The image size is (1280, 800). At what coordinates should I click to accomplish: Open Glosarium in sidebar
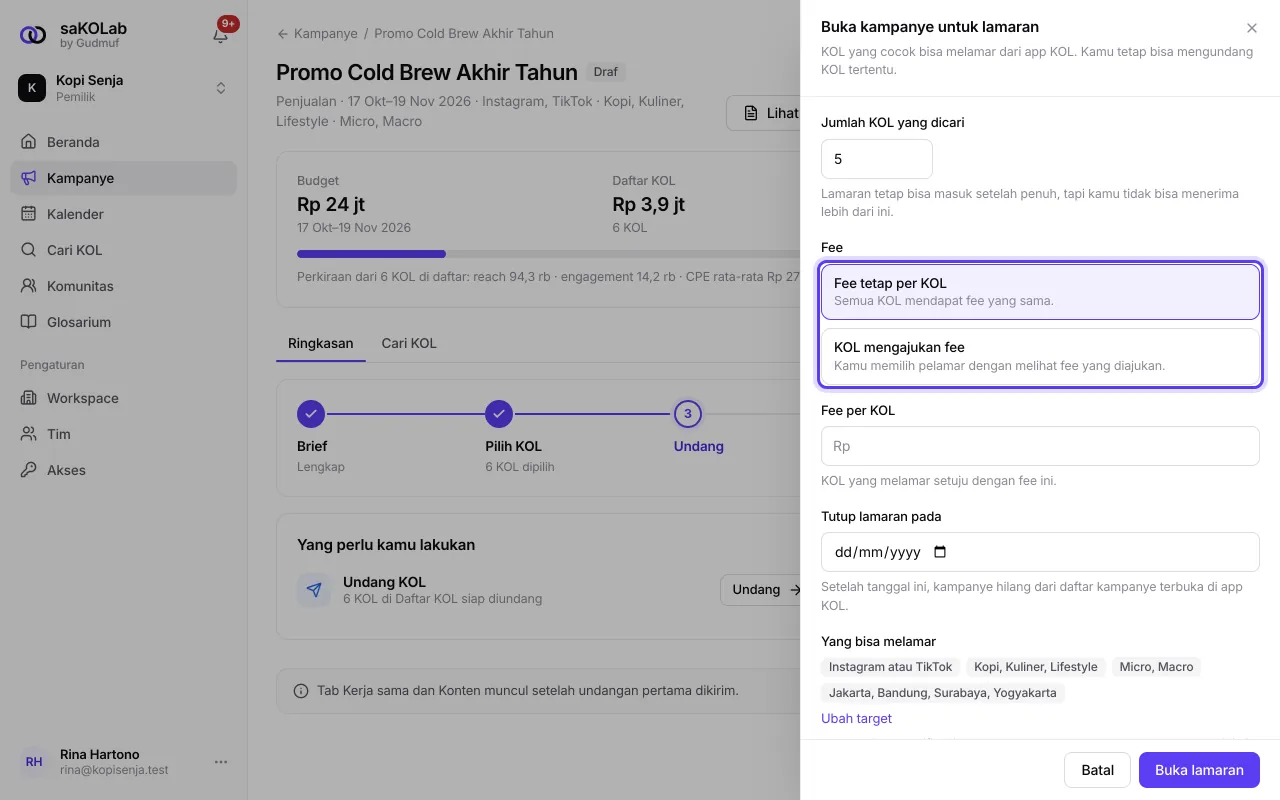coord(124,322)
